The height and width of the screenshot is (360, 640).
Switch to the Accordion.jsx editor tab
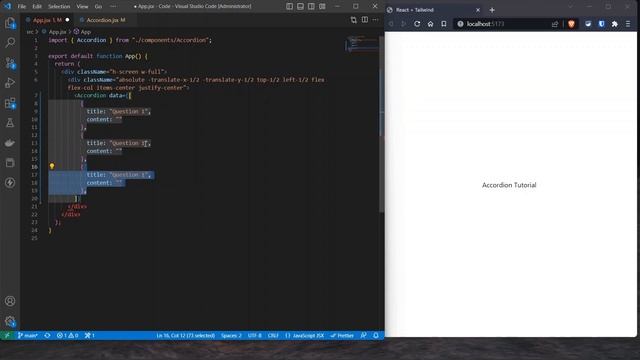105,20
